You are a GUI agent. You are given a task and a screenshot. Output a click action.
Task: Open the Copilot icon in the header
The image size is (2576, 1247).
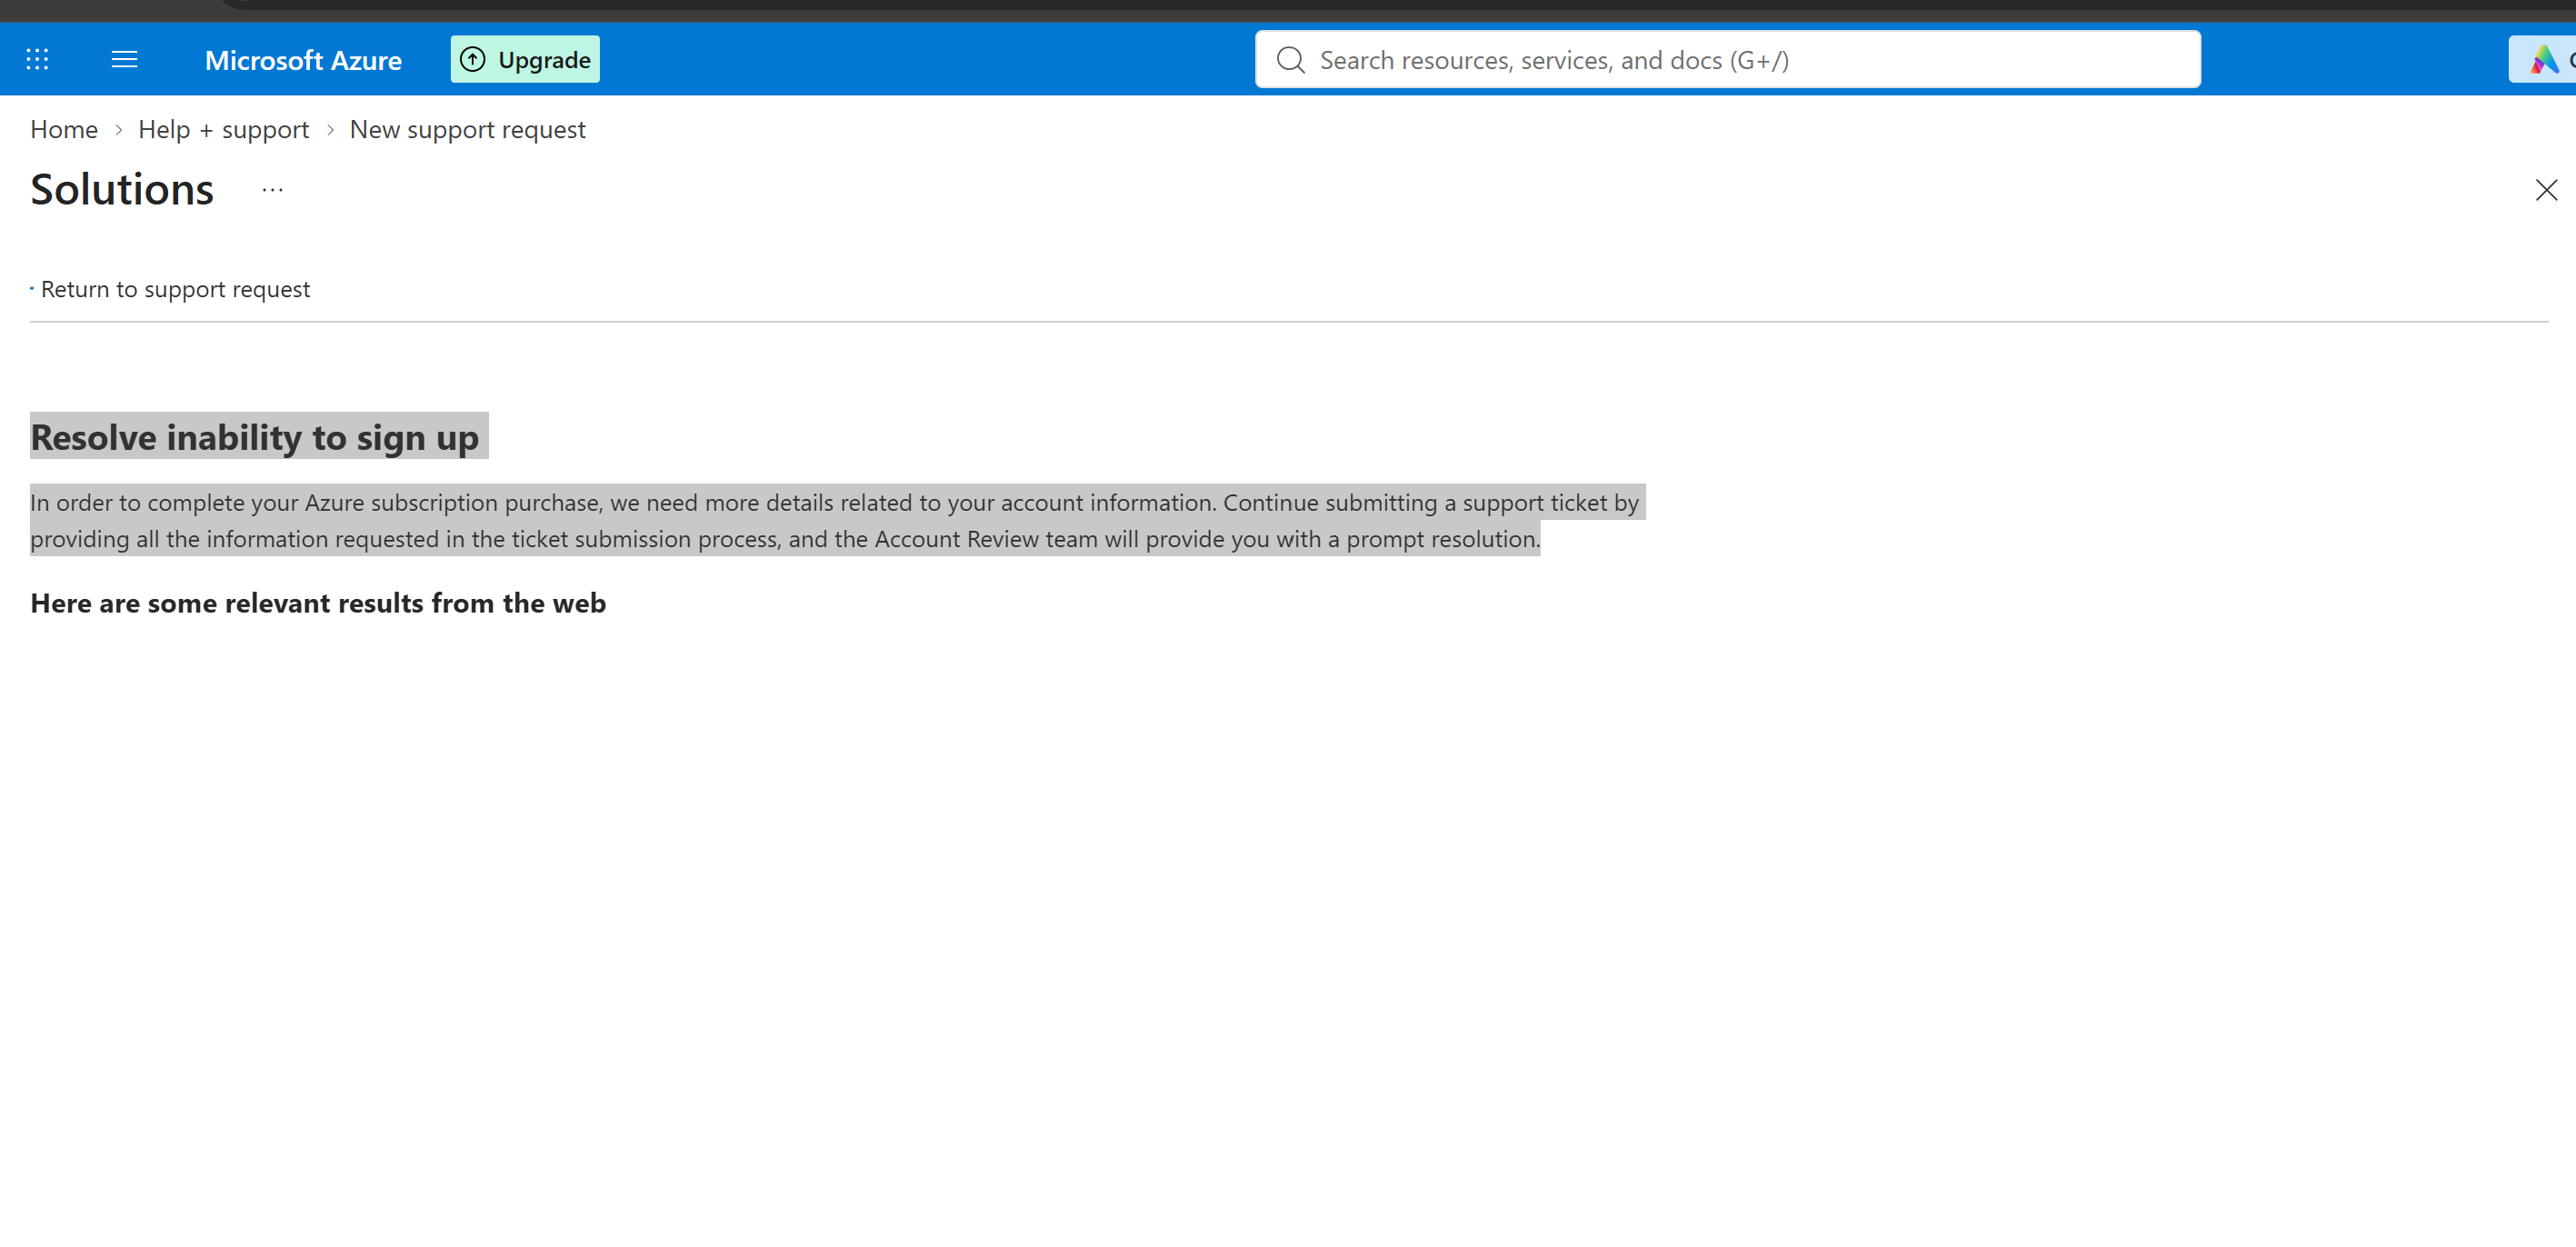[x=2543, y=60]
